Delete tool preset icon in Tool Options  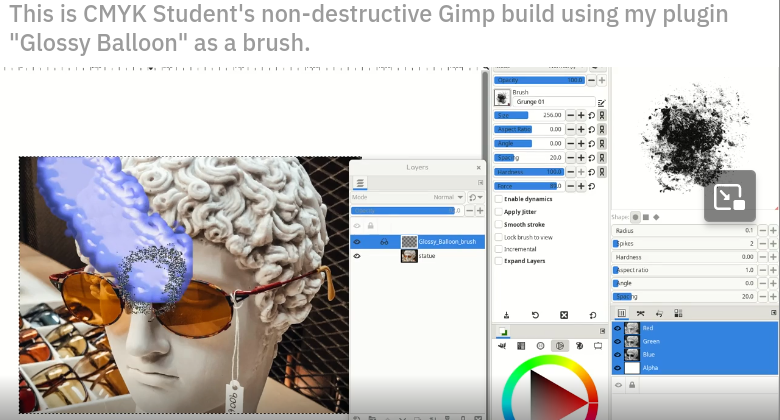click(564, 315)
